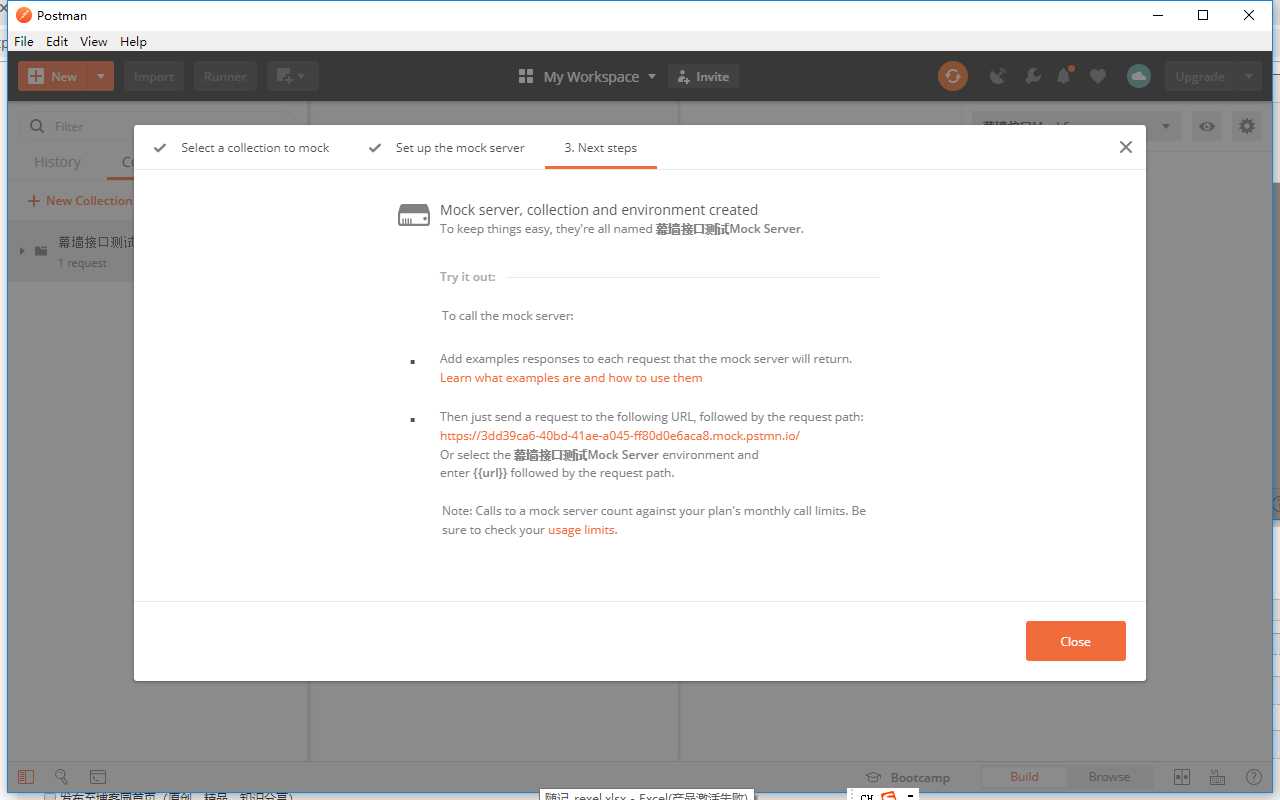
Task: Open manage environments gear icon
Action: 1246,126
